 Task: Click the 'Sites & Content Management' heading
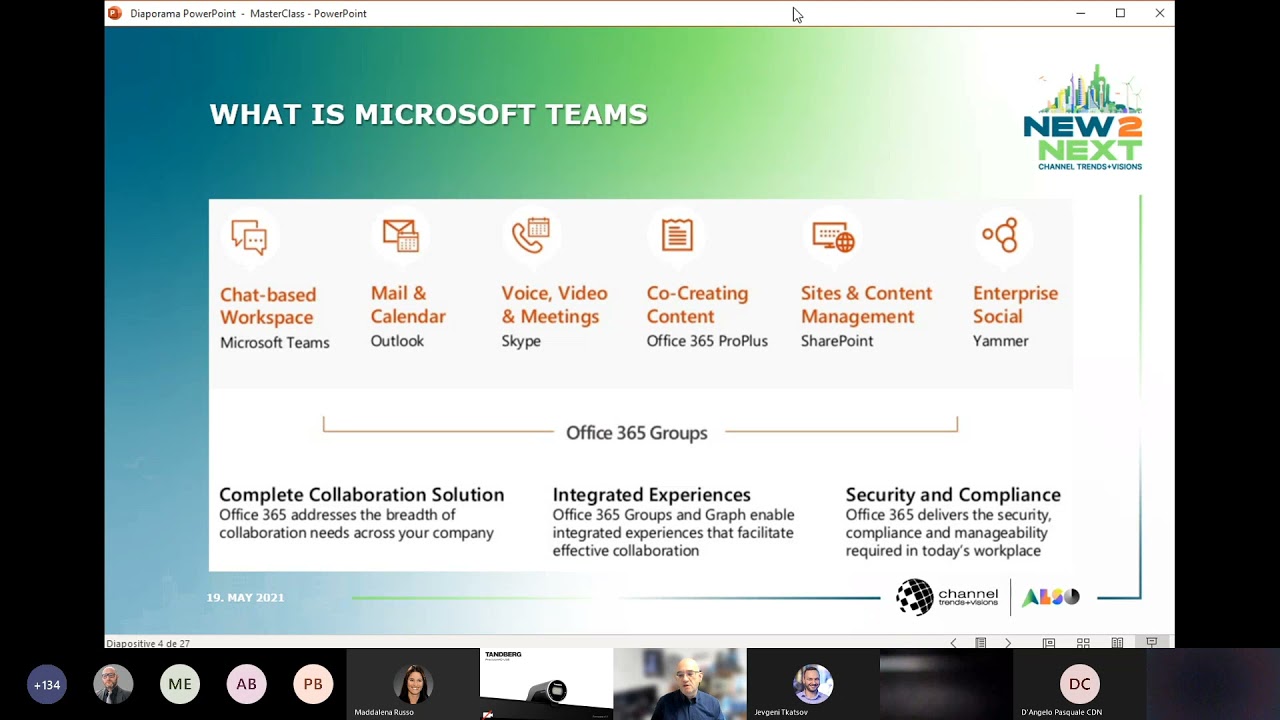tap(866, 305)
